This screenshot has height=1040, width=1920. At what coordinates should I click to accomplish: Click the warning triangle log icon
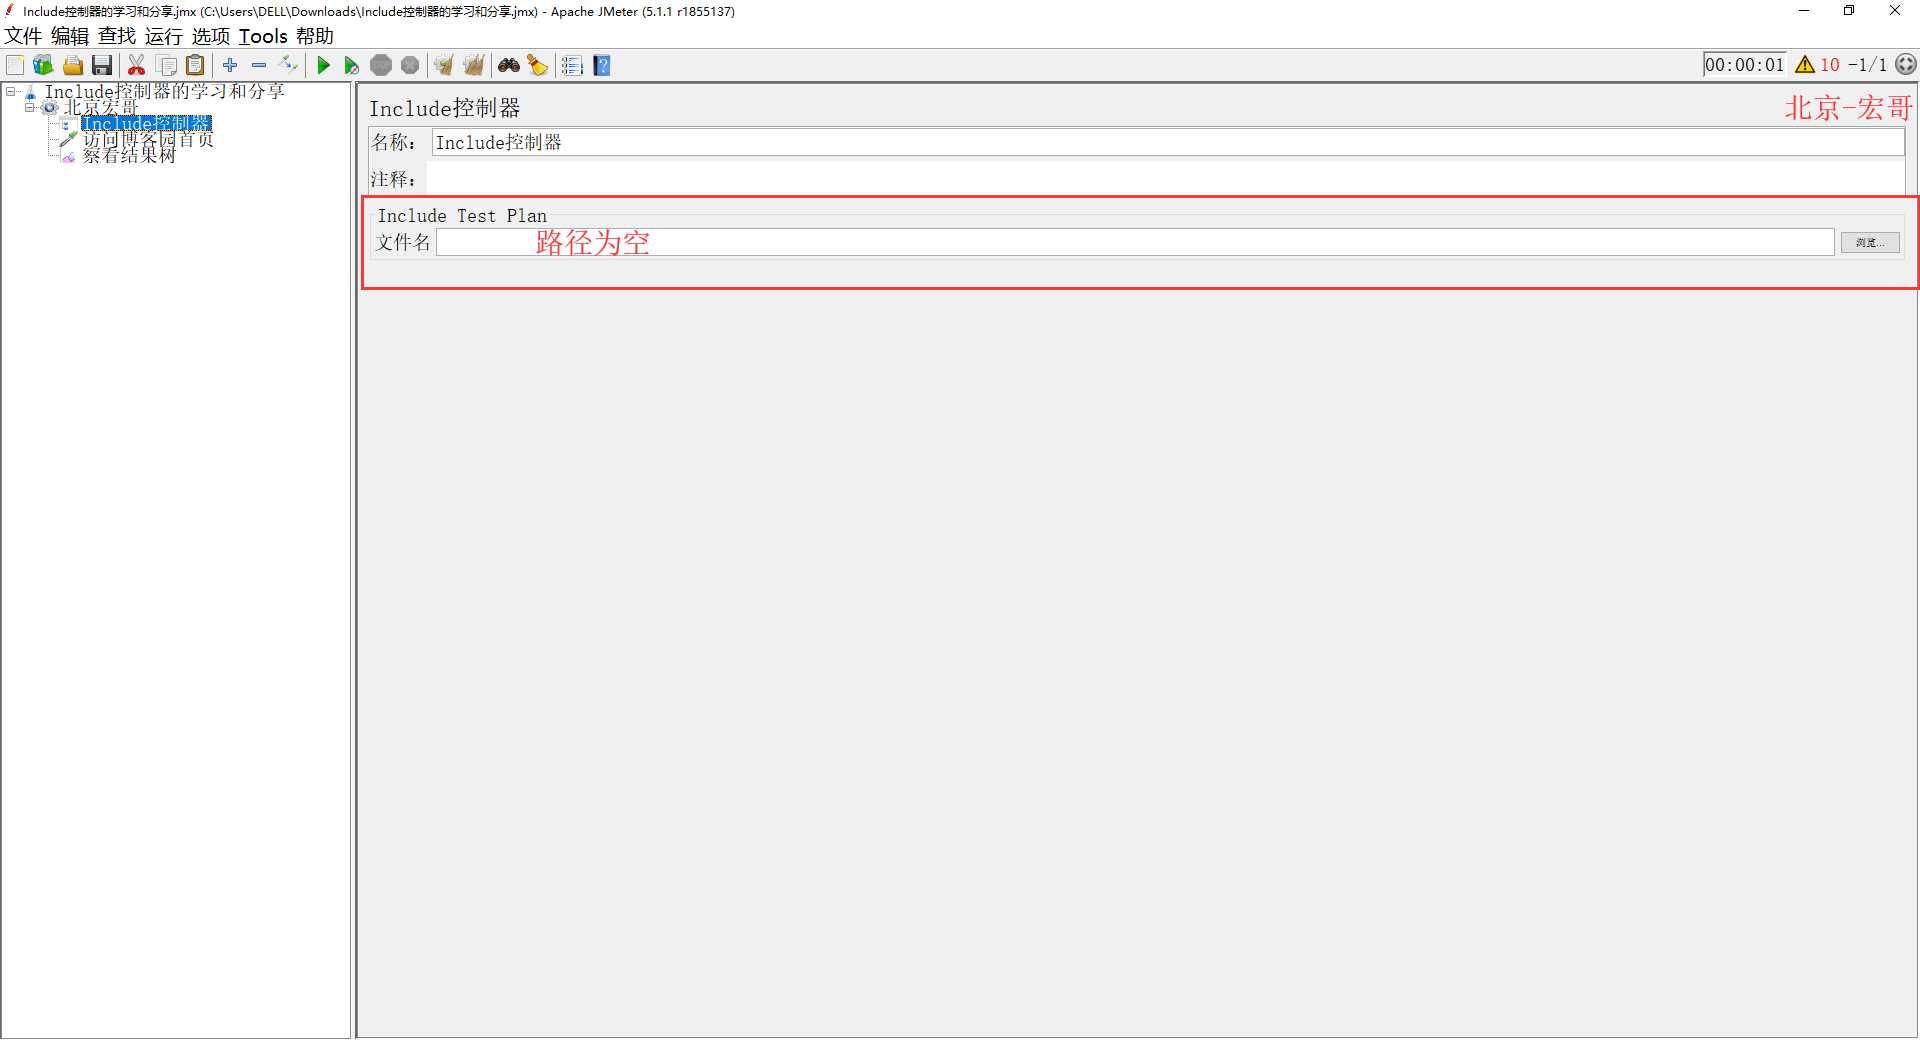tap(1805, 65)
